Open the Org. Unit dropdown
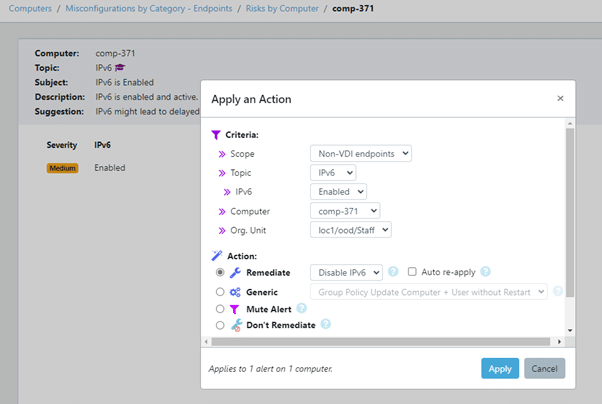Image resolution: width=602 pixels, height=404 pixels. pyautogui.click(x=350, y=230)
